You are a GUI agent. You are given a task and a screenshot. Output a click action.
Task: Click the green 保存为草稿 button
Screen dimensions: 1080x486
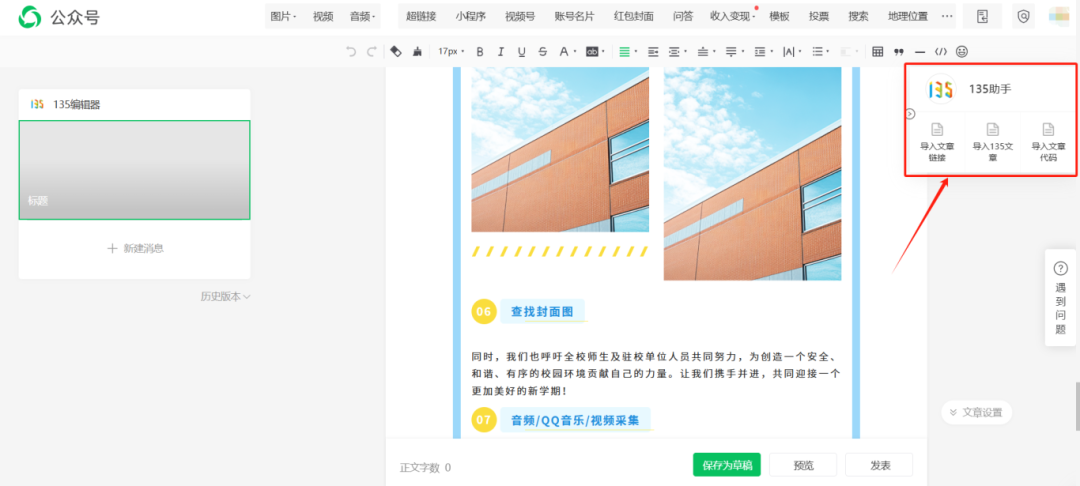(727, 465)
